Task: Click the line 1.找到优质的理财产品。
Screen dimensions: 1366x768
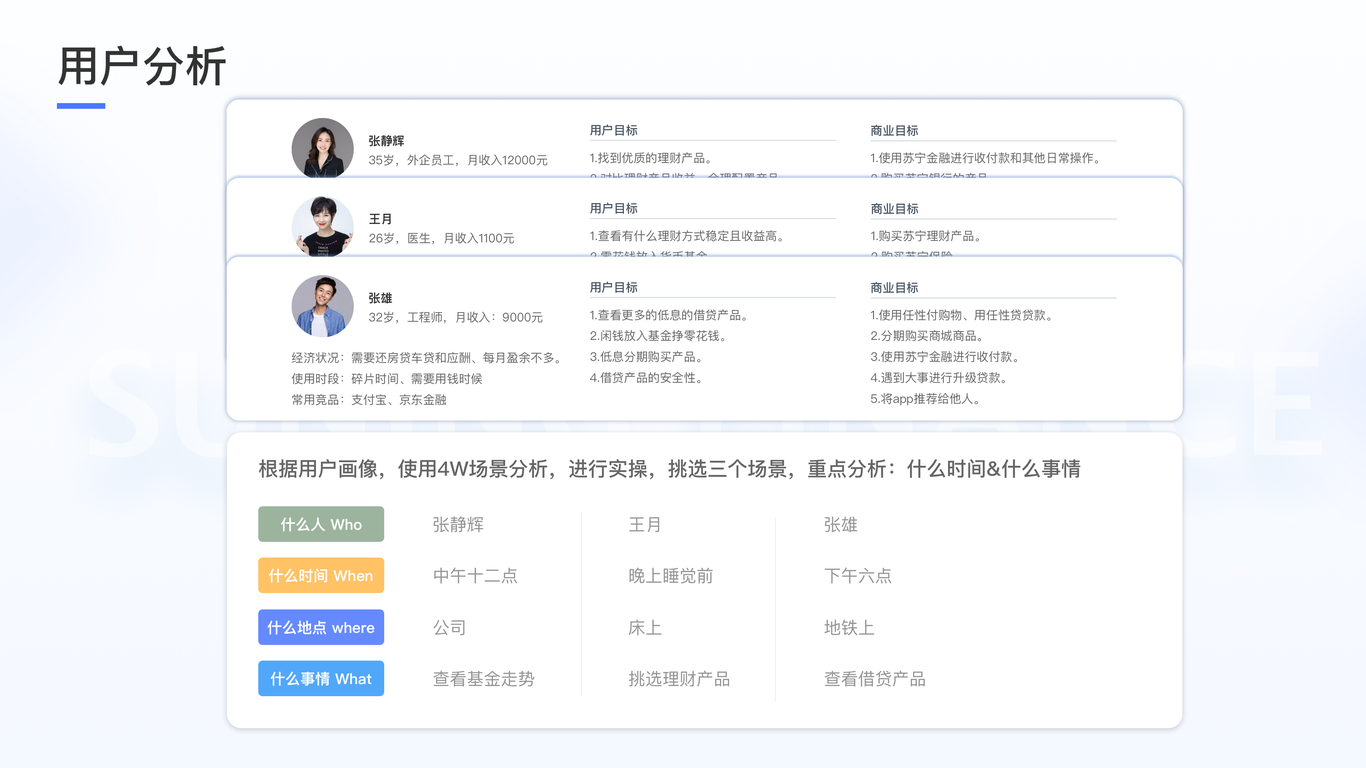Action: coord(651,158)
